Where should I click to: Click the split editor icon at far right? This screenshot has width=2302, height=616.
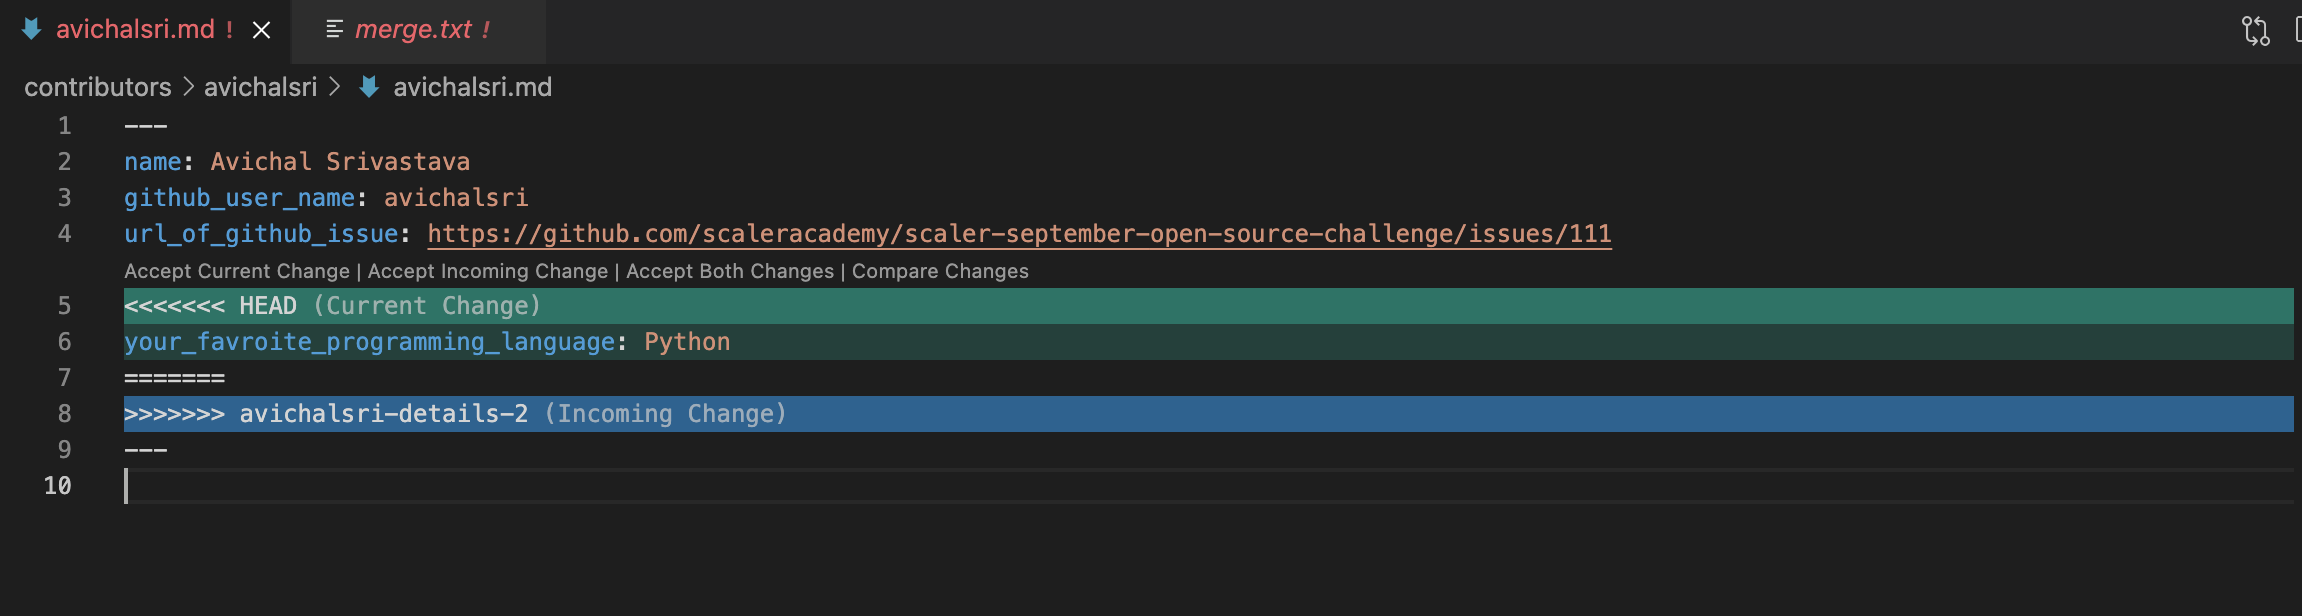click(2297, 30)
